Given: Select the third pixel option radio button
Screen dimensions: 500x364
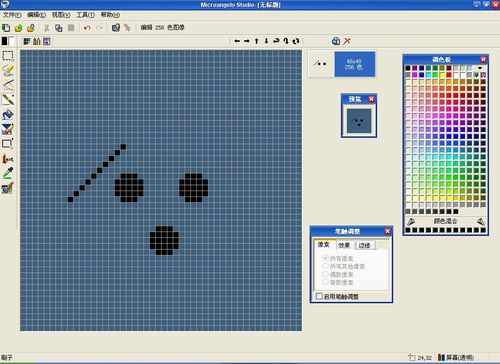Looking at the screenshot, I should click(325, 274).
